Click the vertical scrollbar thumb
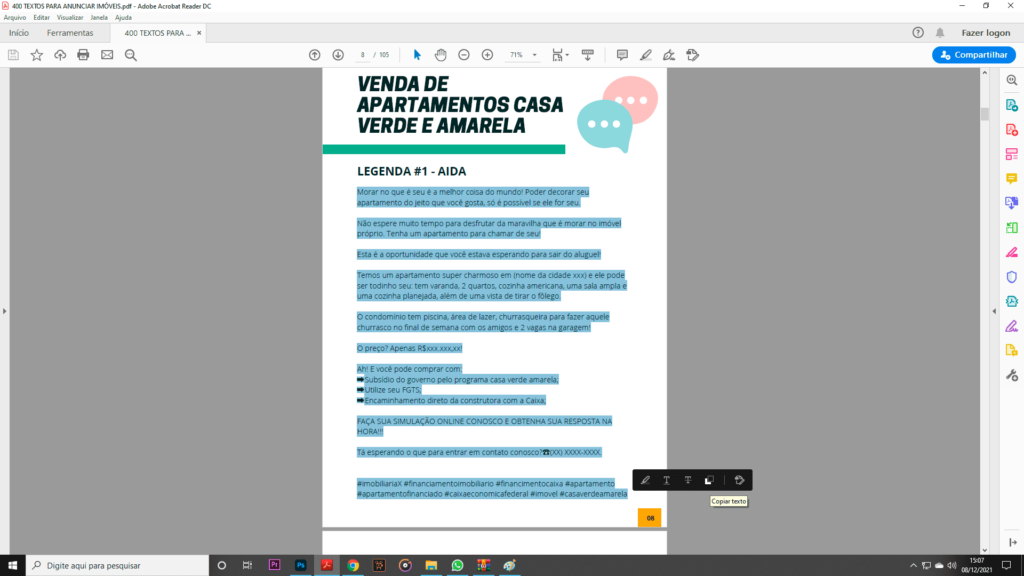This screenshot has width=1024, height=576. coord(985,114)
